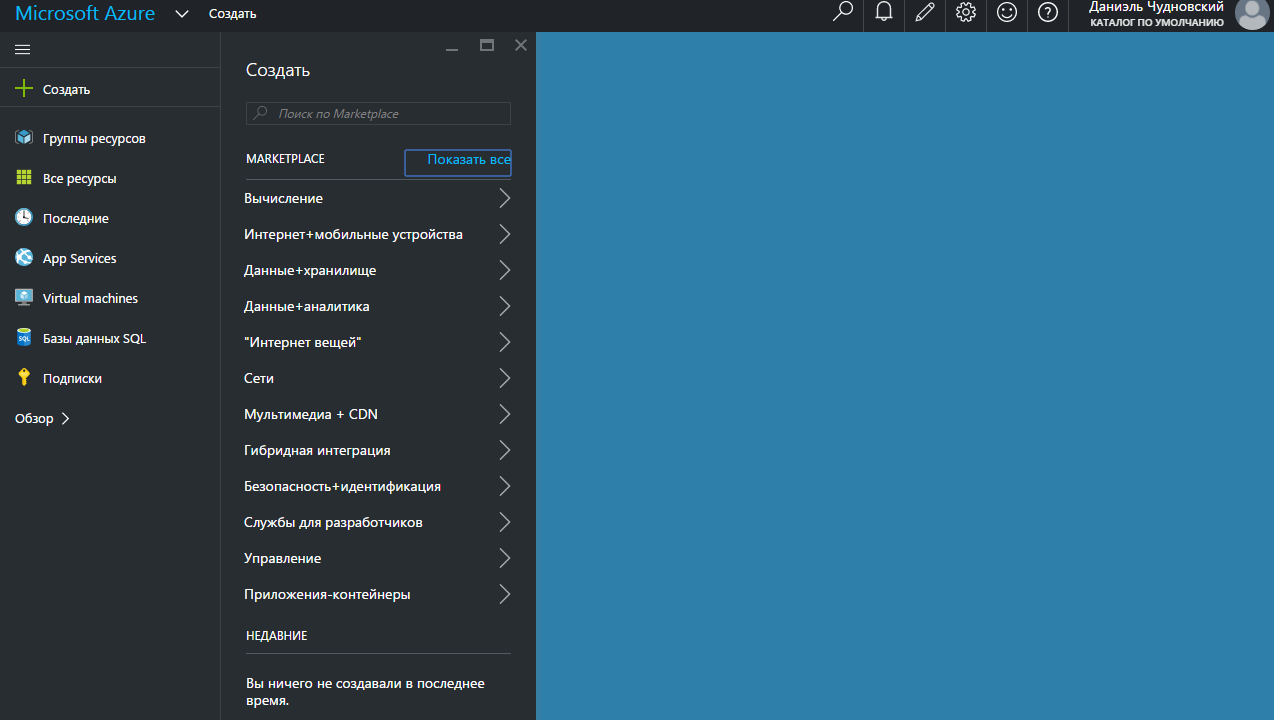Select Приложения-контейнеры label
1274x720 pixels.
pyautogui.click(x=327, y=594)
